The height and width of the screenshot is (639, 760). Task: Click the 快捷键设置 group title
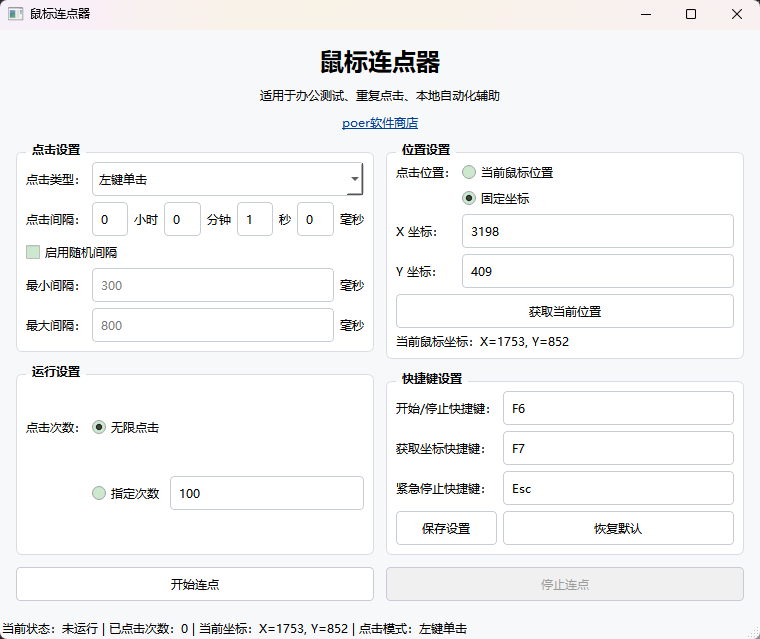point(432,378)
